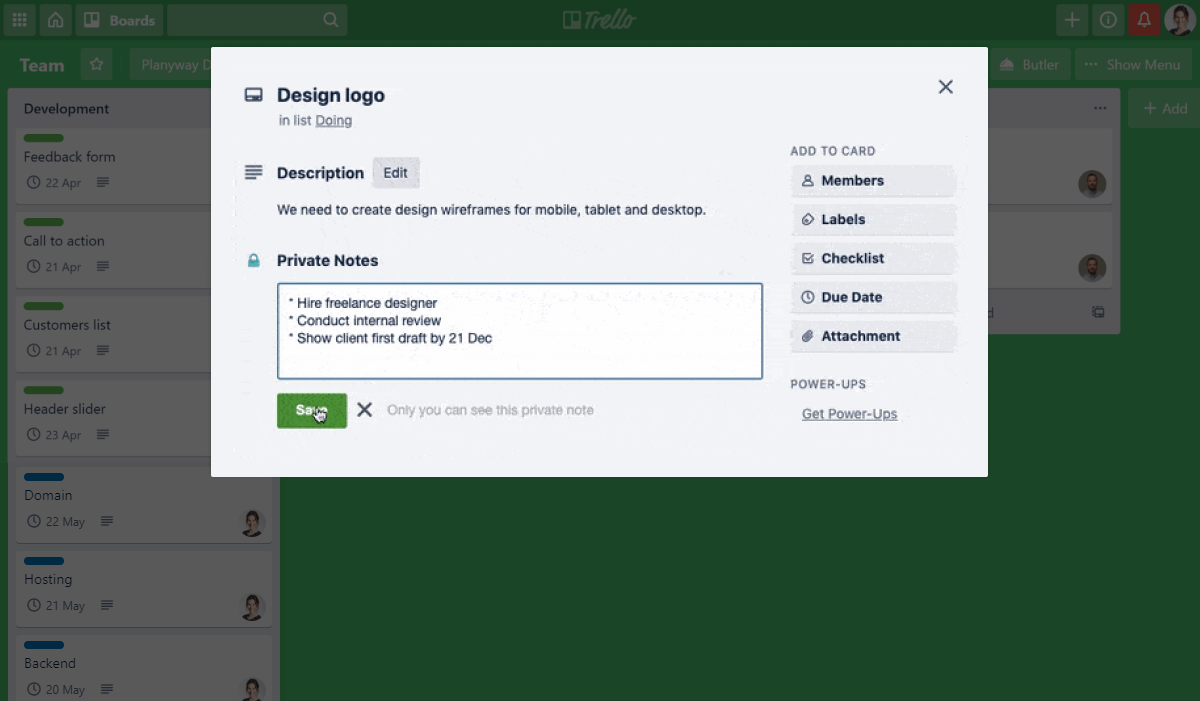Go to Trello home icon
Screen dimensions: 1200x701
point(56,20)
